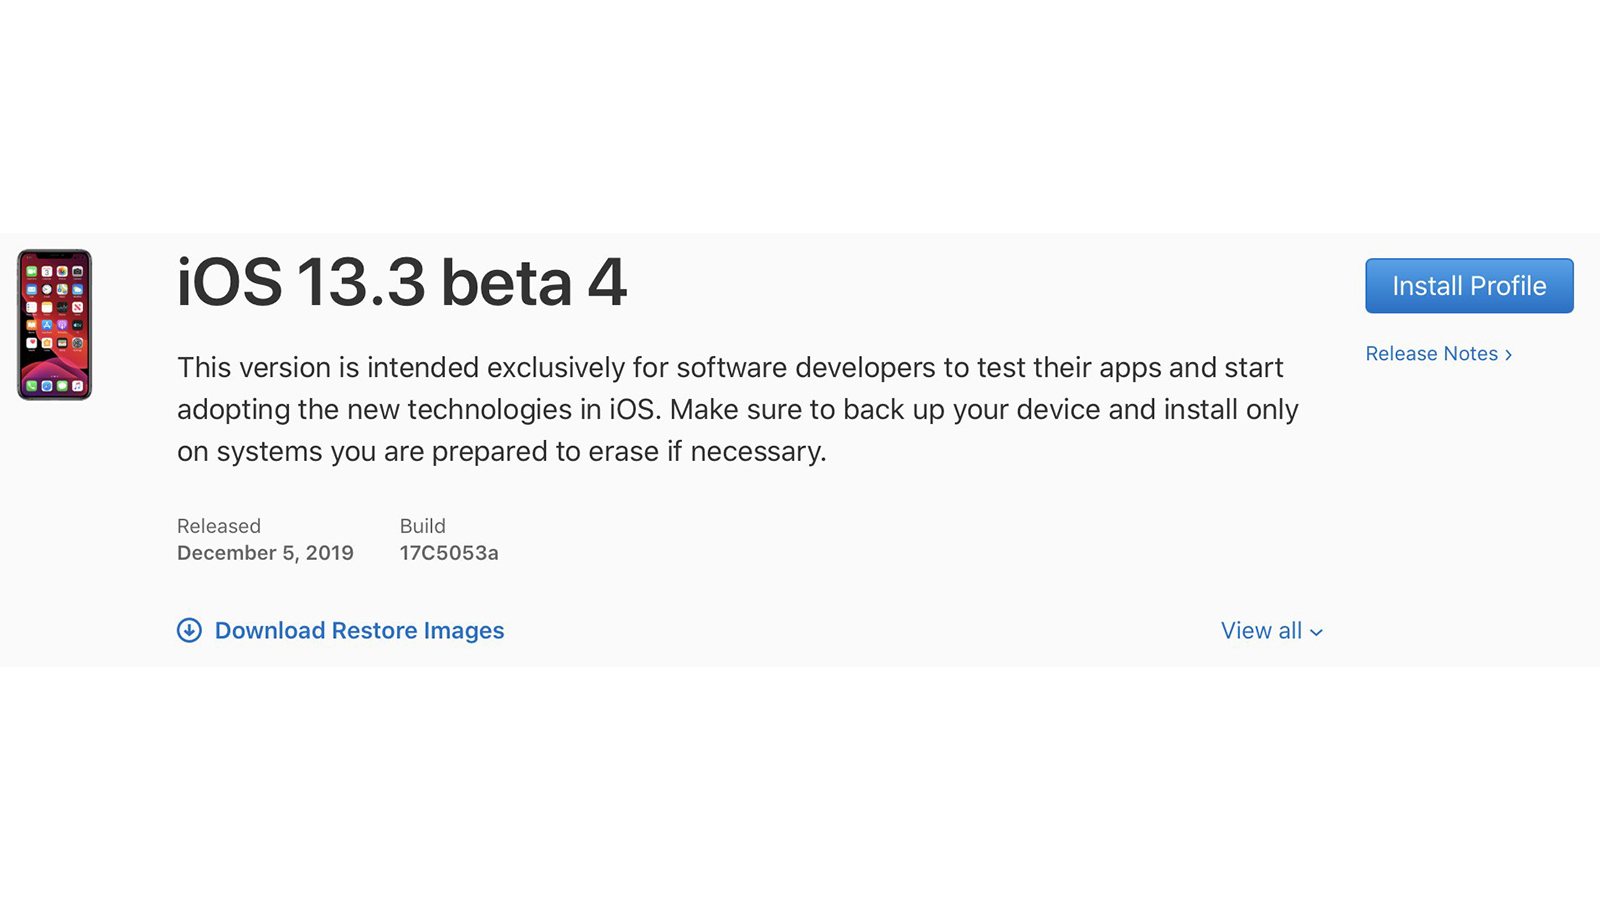
Task: Click the iPhone home screen thumbnail
Action: click(x=54, y=325)
